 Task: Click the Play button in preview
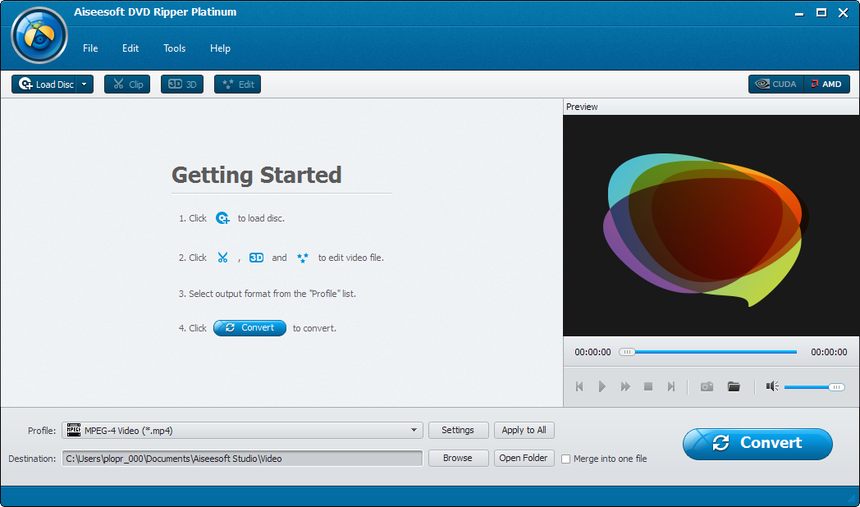(x=602, y=387)
